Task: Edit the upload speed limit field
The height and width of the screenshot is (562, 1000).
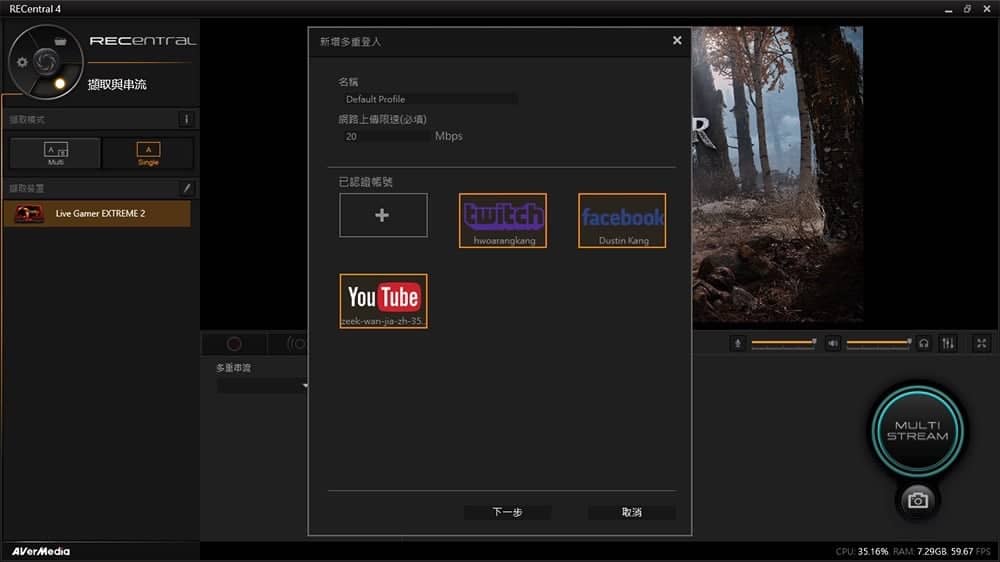Action: tap(385, 137)
